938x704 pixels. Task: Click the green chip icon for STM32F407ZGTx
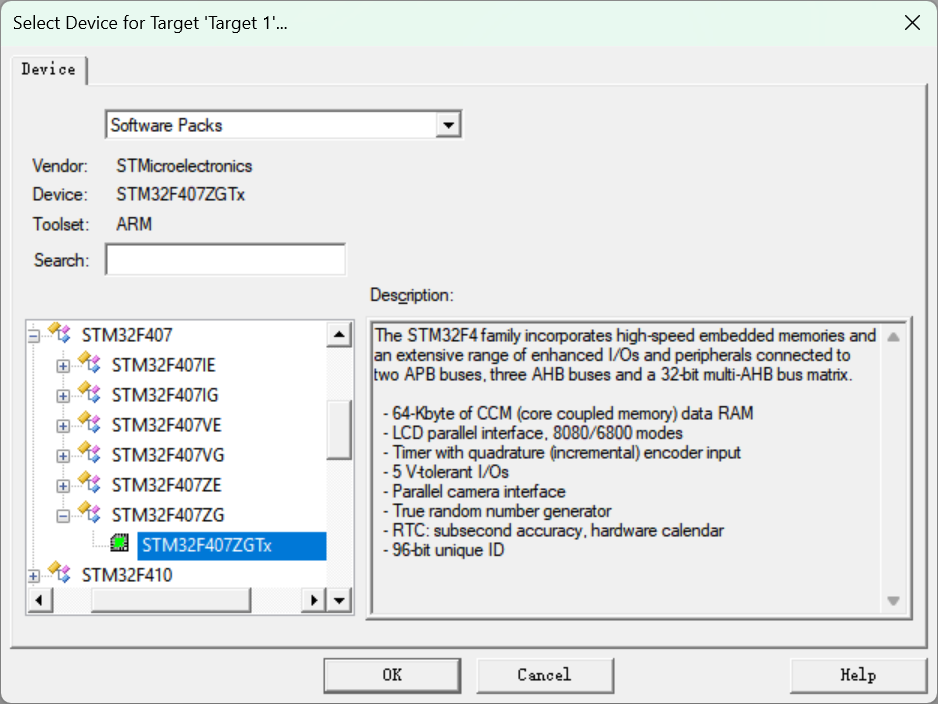120,543
